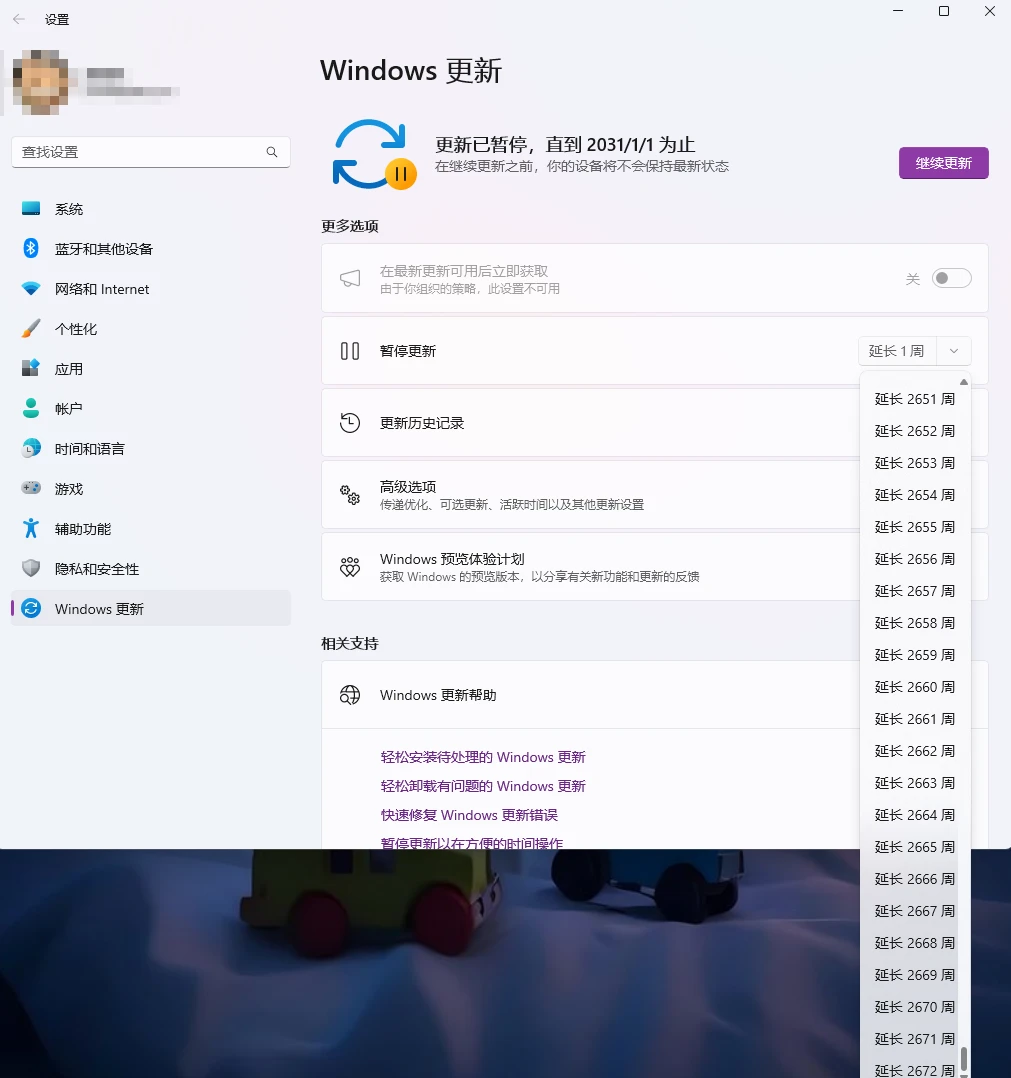Viewport: 1011px width, 1078px height.
Task: Click the back arrow icon
Action: click(x=18, y=18)
